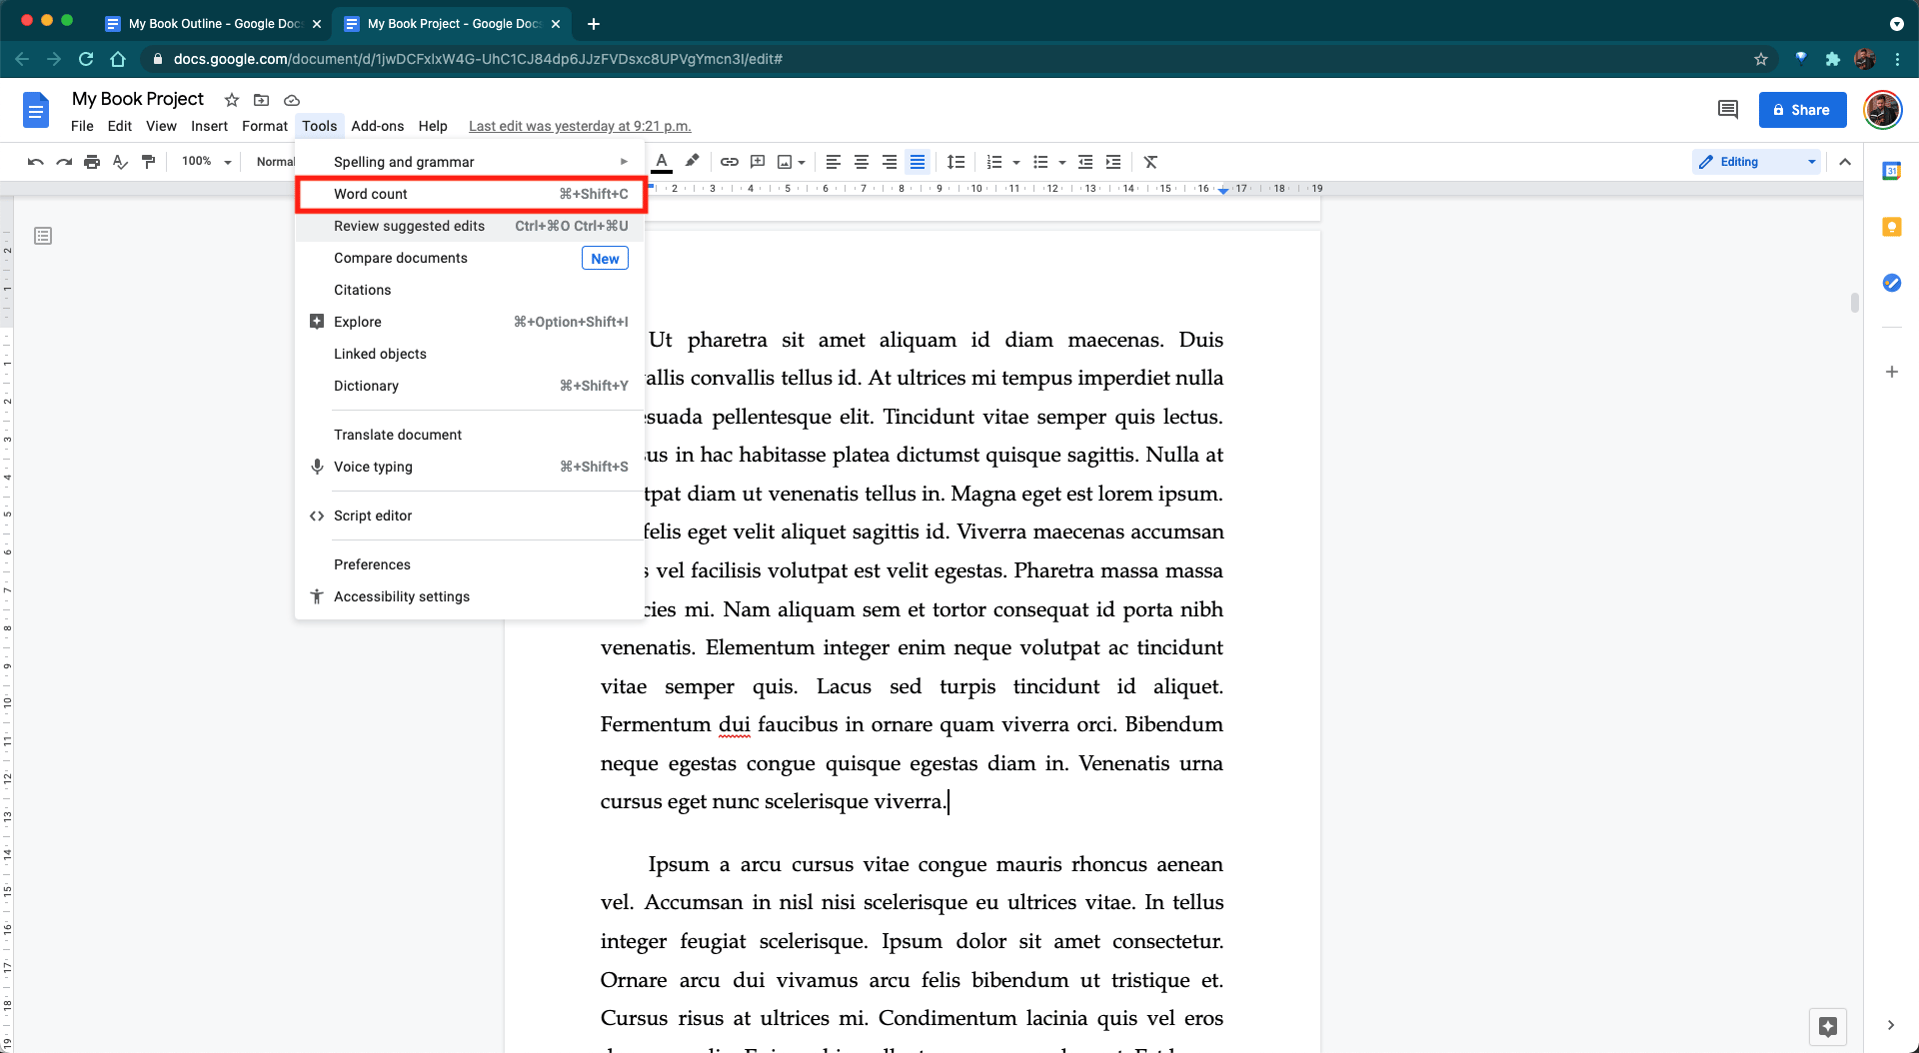1919x1053 pixels.
Task: Open the Editing mode dropdown
Action: [x=1756, y=162]
